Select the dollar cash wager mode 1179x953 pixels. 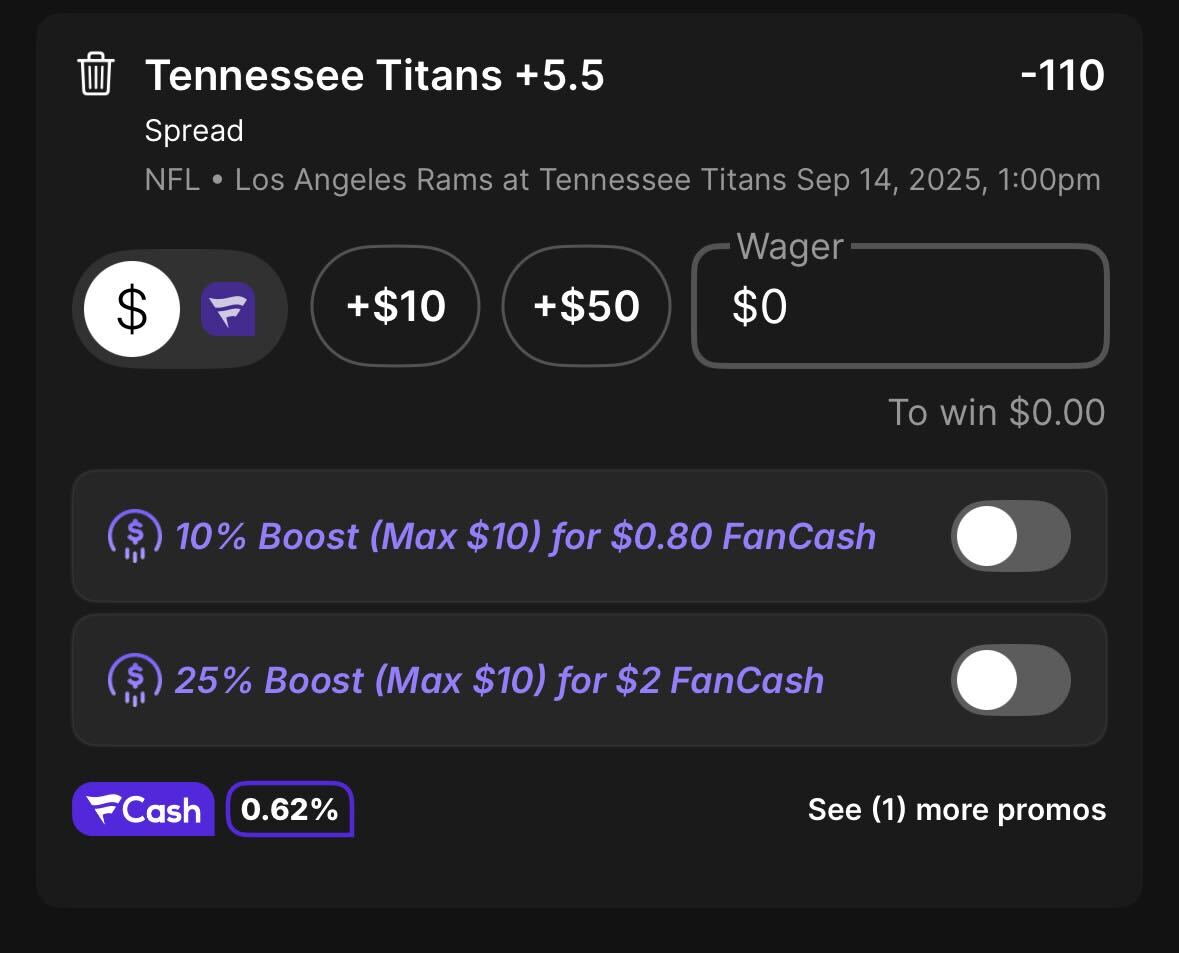point(132,308)
